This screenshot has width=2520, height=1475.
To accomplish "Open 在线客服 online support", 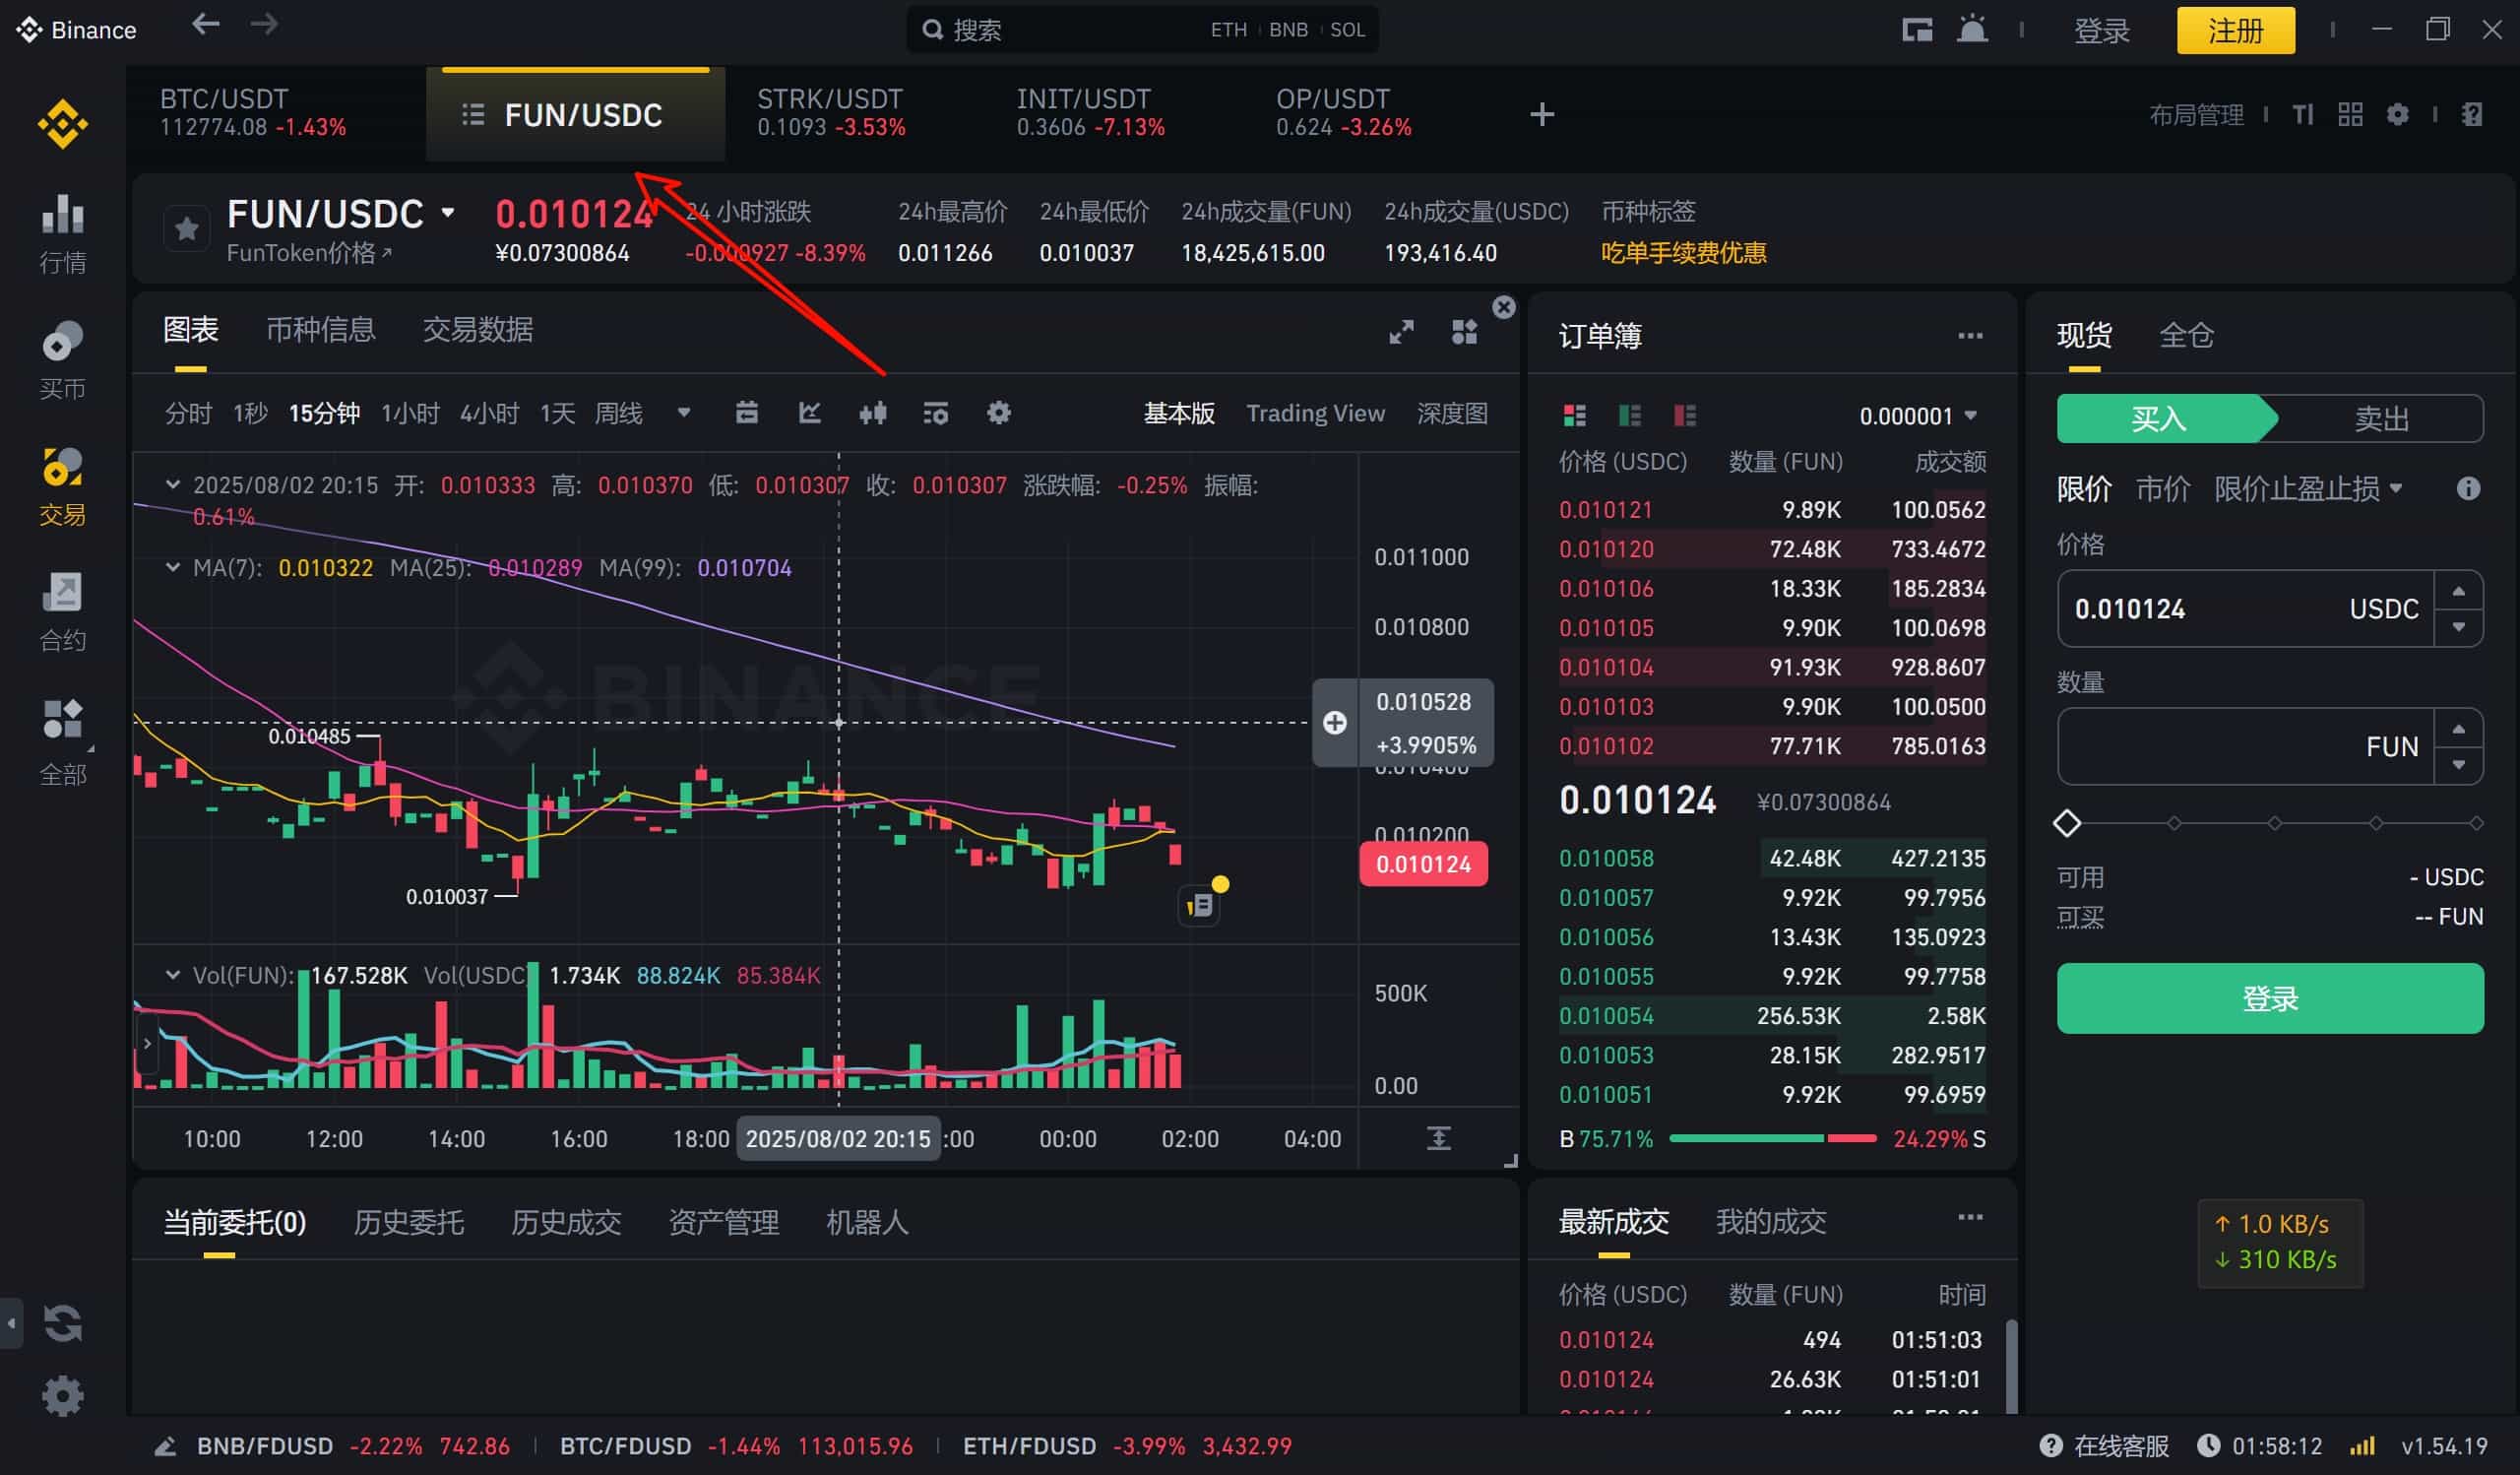I will [2104, 1446].
